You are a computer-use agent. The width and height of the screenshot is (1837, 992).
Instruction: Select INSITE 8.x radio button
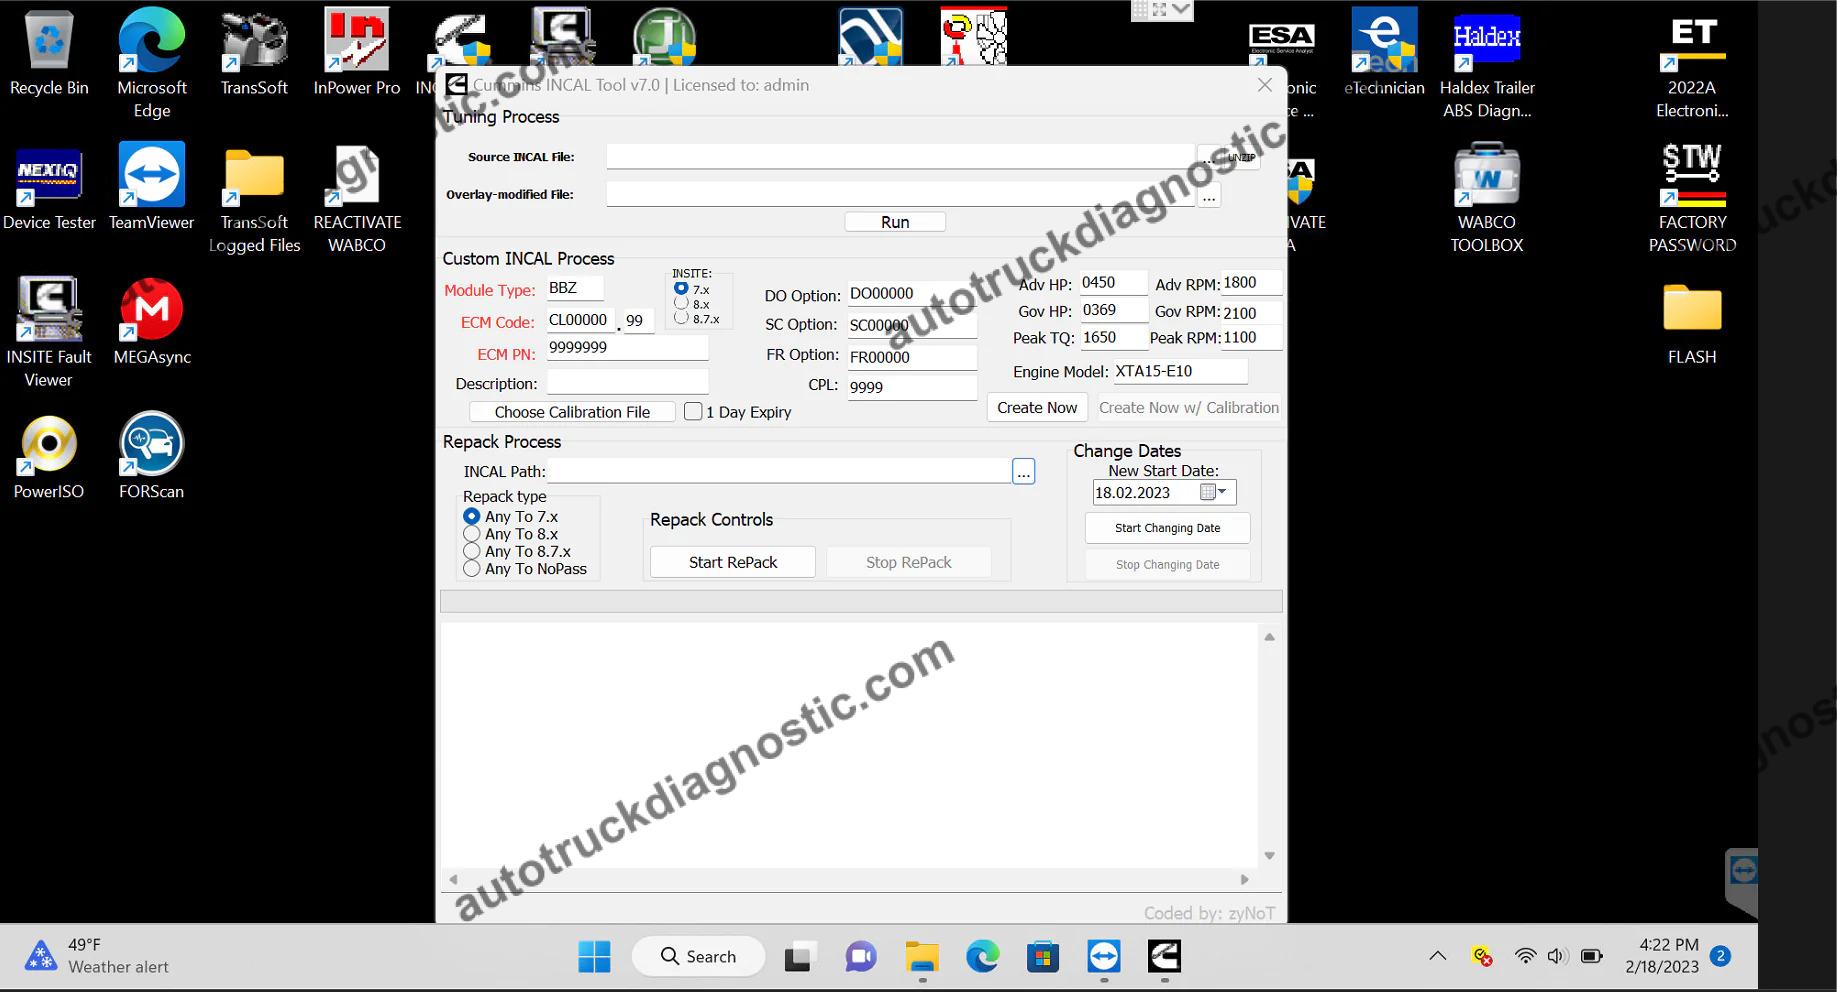pyautogui.click(x=681, y=303)
